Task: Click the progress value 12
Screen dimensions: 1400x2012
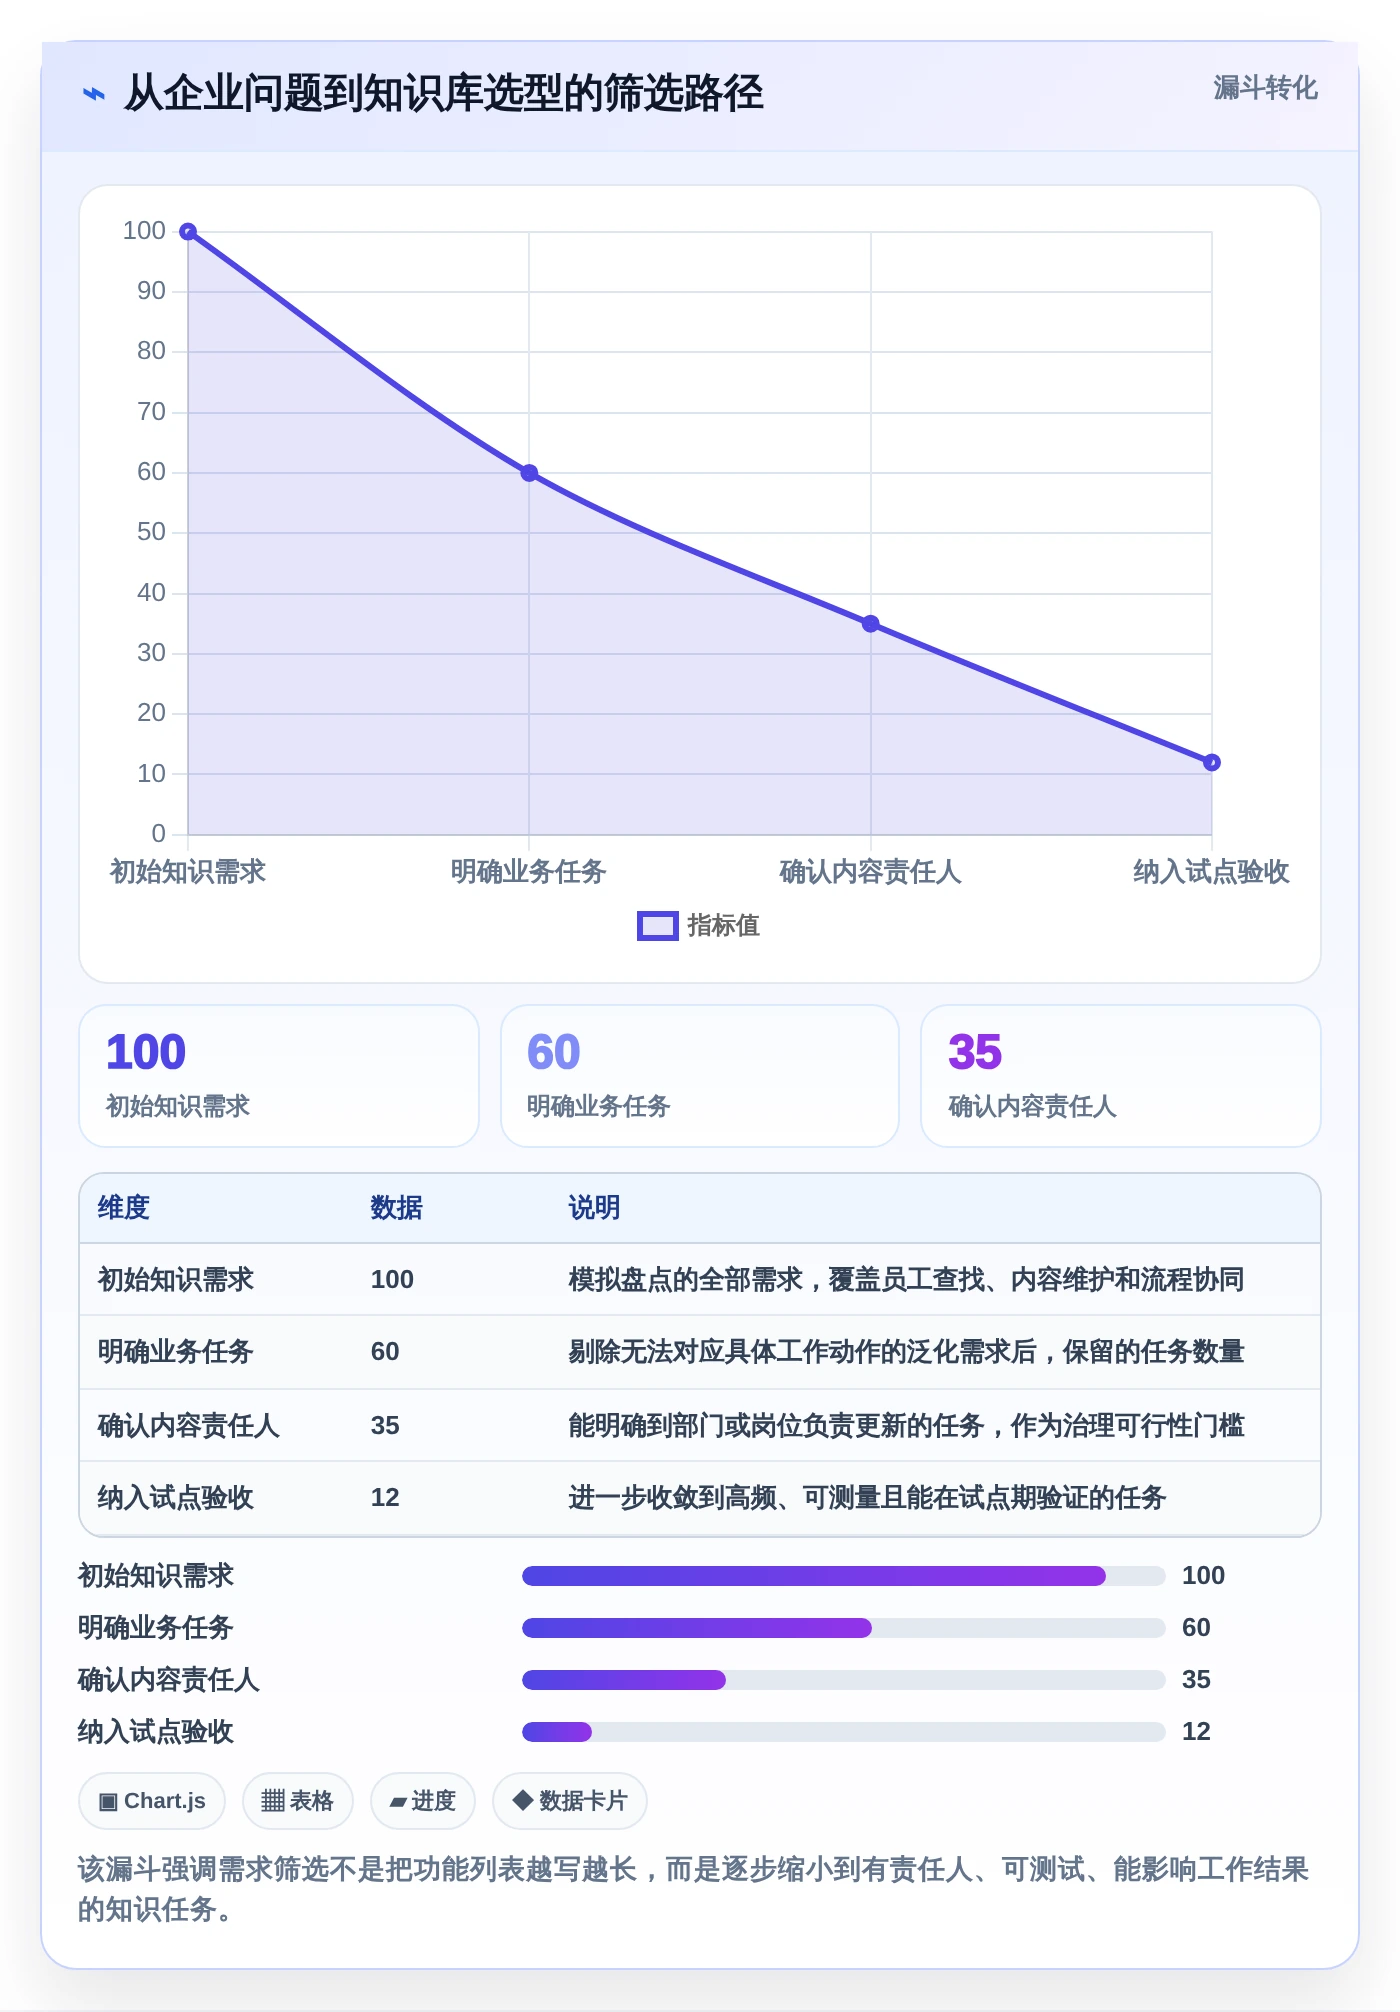Action: (x=1196, y=1732)
